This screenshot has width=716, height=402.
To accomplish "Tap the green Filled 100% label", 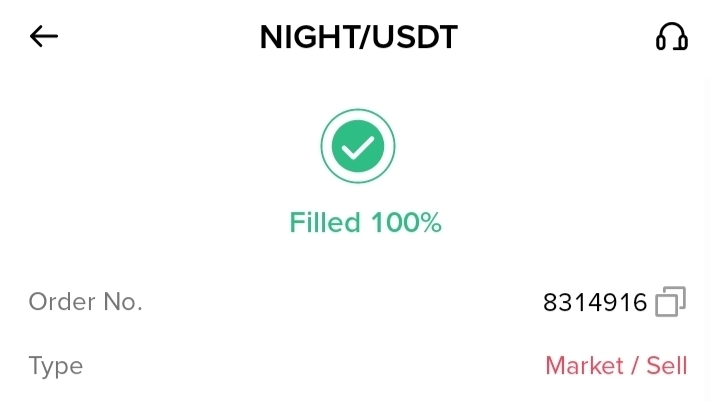I will tap(365, 222).
